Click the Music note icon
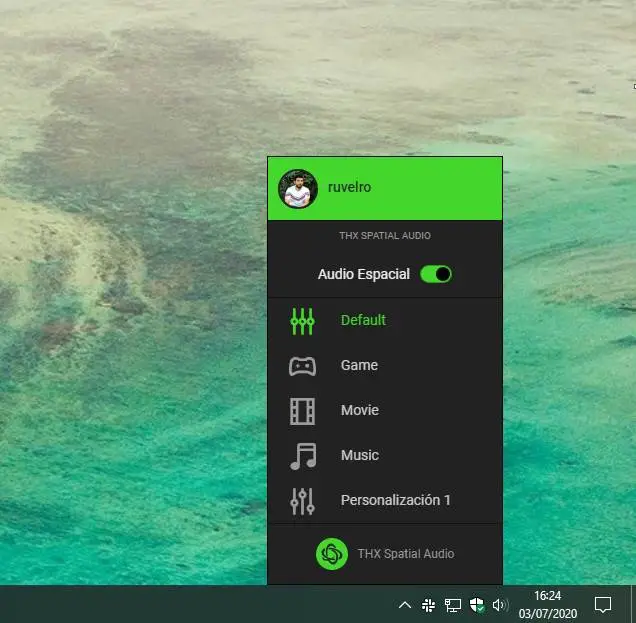 point(303,456)
